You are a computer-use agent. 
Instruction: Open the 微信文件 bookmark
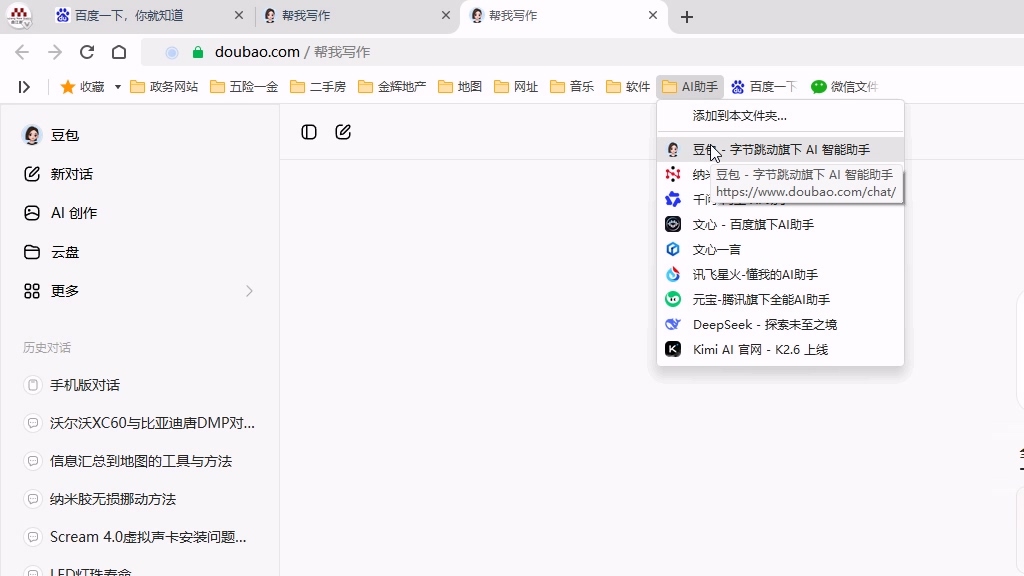coord(844,87)
